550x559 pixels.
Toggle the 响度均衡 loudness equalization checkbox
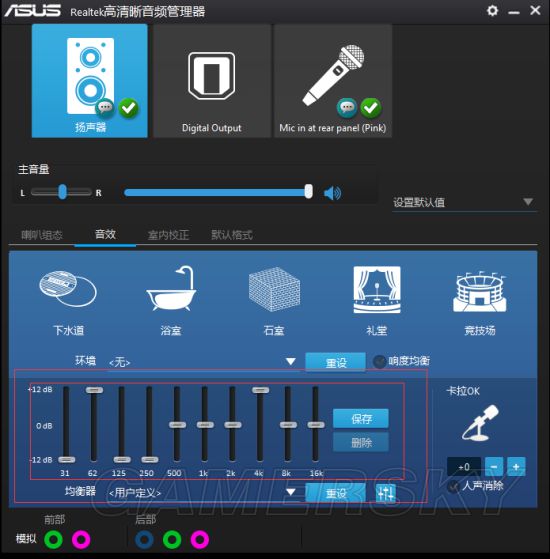[379, 361]
